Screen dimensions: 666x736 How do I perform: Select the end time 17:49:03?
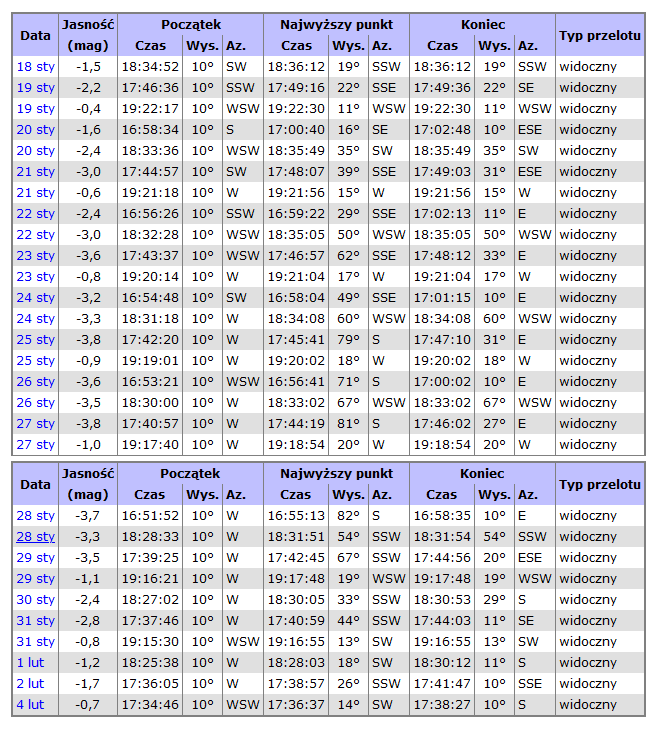(x=442, y=172)
